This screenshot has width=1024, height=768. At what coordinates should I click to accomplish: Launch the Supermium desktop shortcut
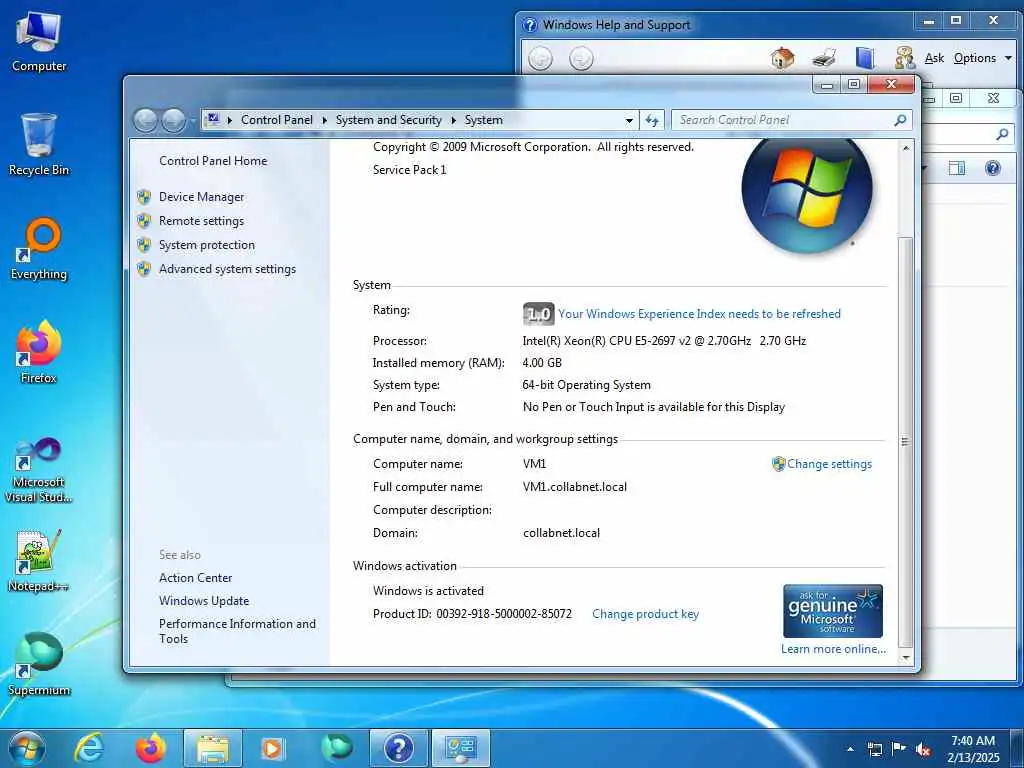(x=39, y=664)
